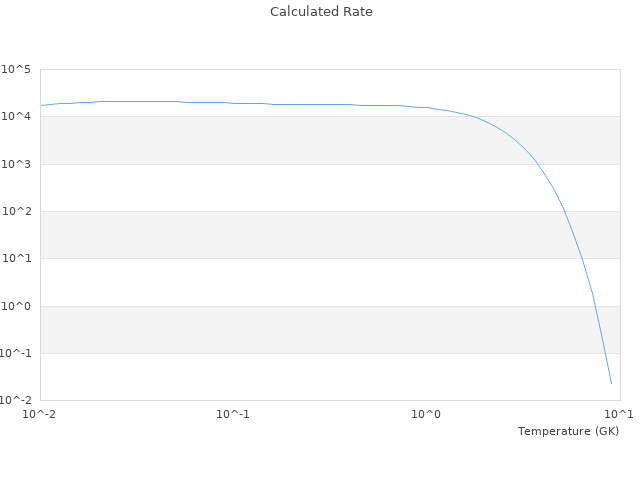Select the 10^1 x-axis tick label
This screenshot has width=640, height=480.
pos(620,414)
